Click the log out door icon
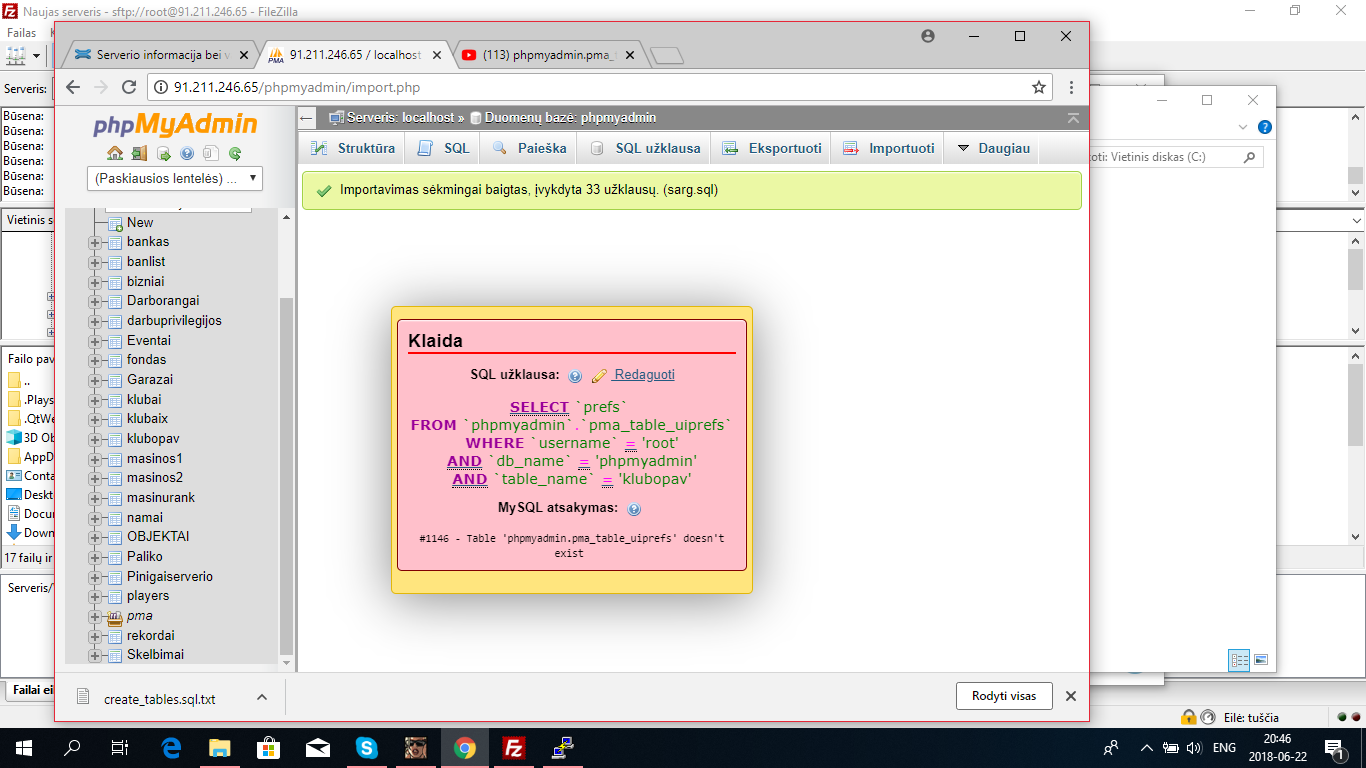The width and height of the screenshot is (1366, 768). coord(139,153)
